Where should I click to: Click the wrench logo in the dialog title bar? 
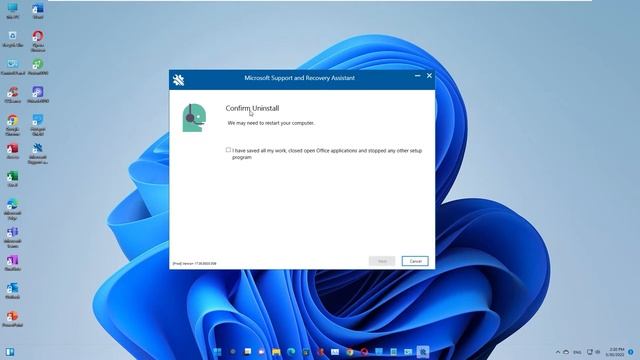(178, 80)
